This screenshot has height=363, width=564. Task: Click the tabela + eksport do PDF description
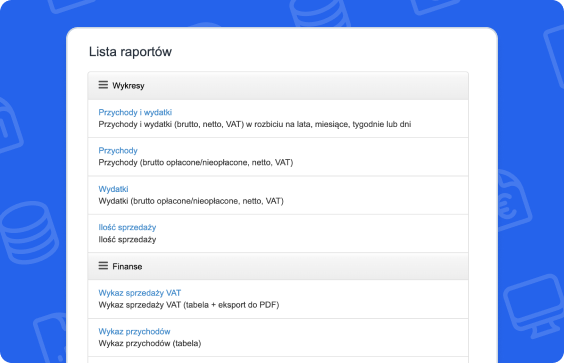click(189, 305)
